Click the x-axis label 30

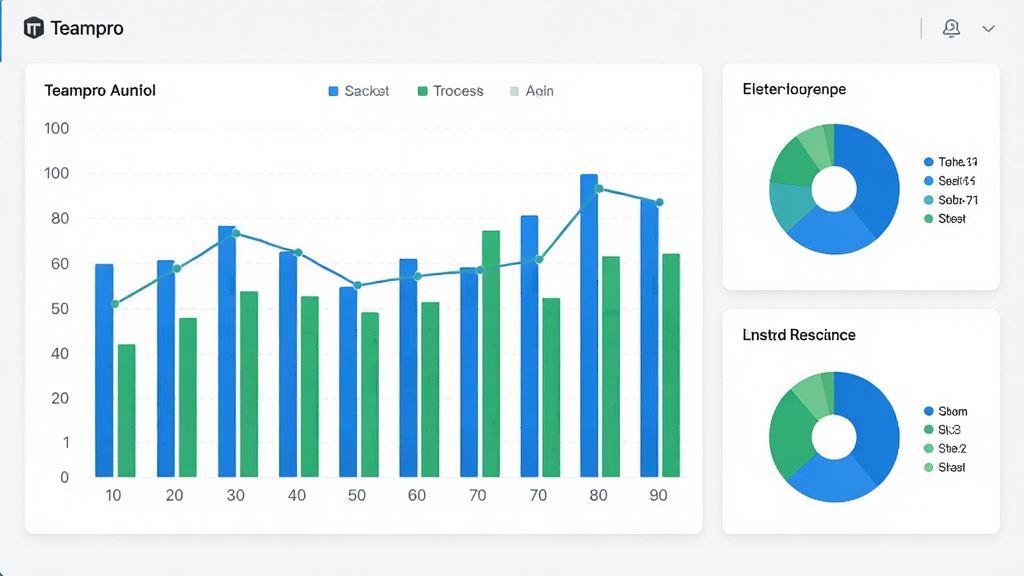pos(235,496)
